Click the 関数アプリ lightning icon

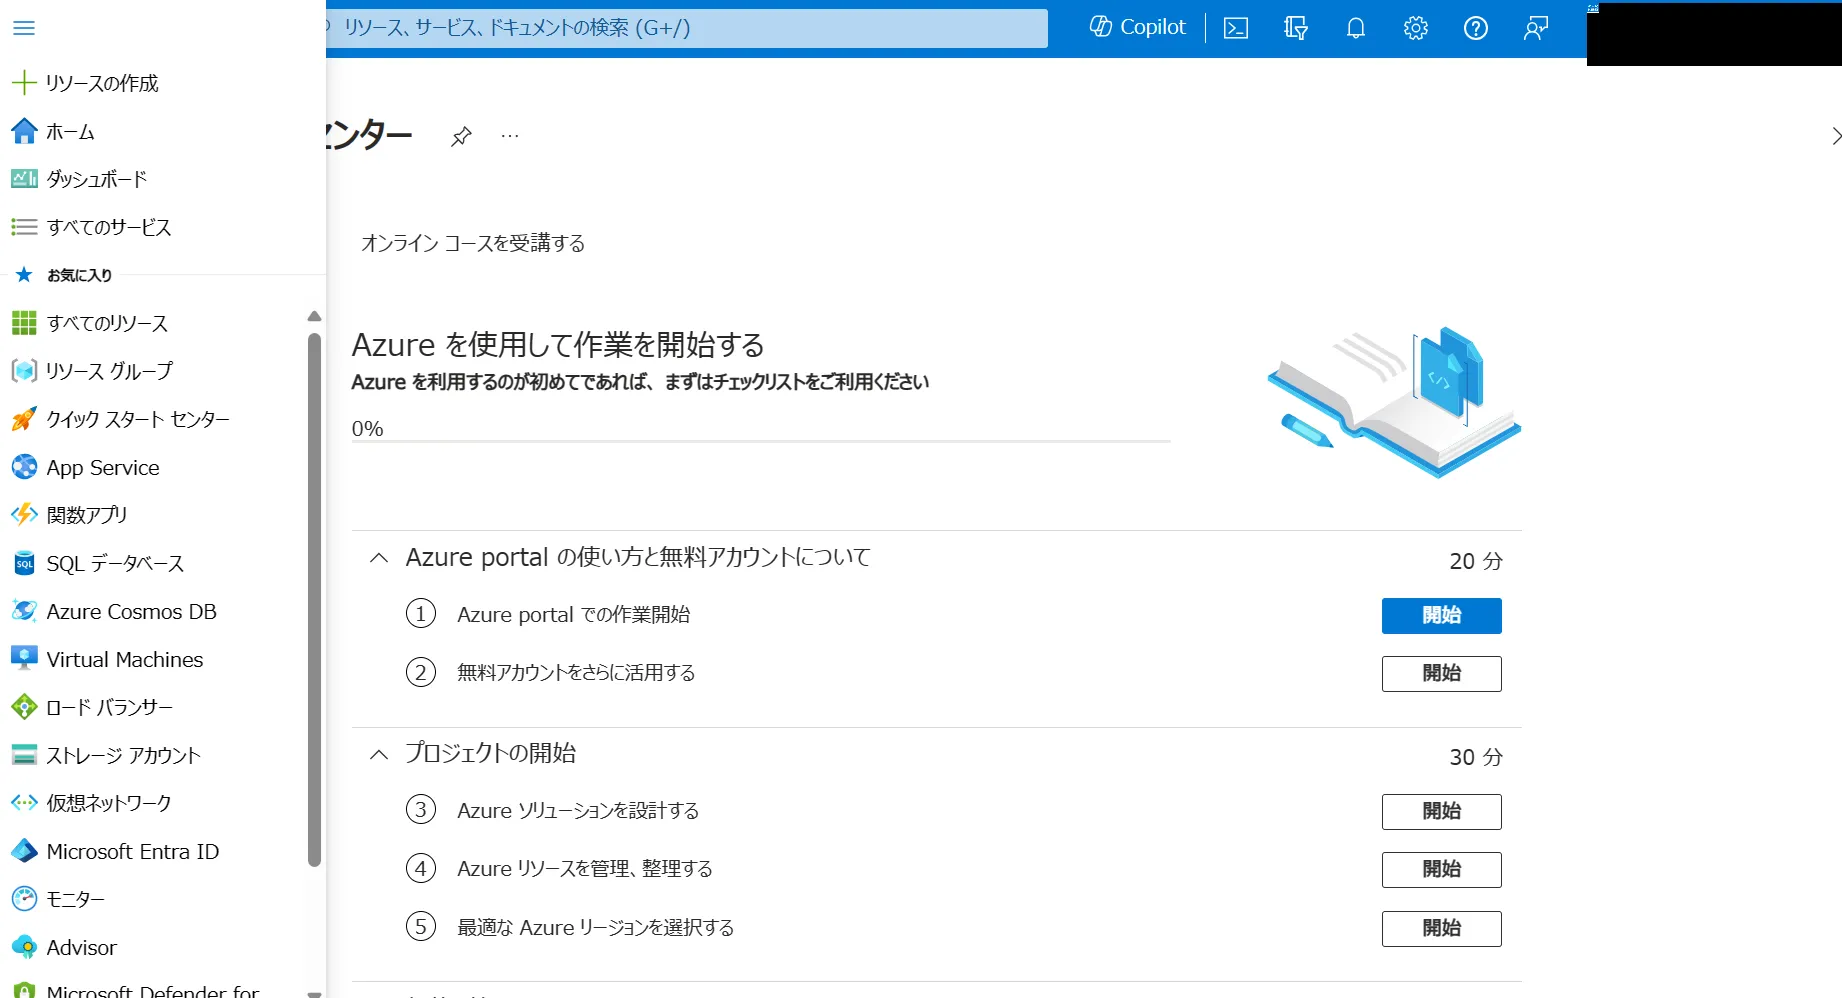click(24, 515)
